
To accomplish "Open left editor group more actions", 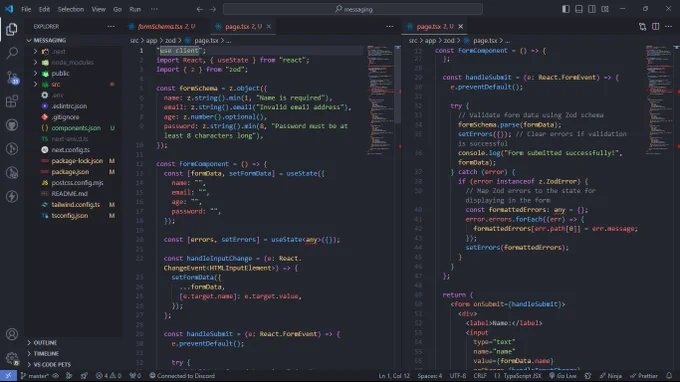I will [390, 26].
